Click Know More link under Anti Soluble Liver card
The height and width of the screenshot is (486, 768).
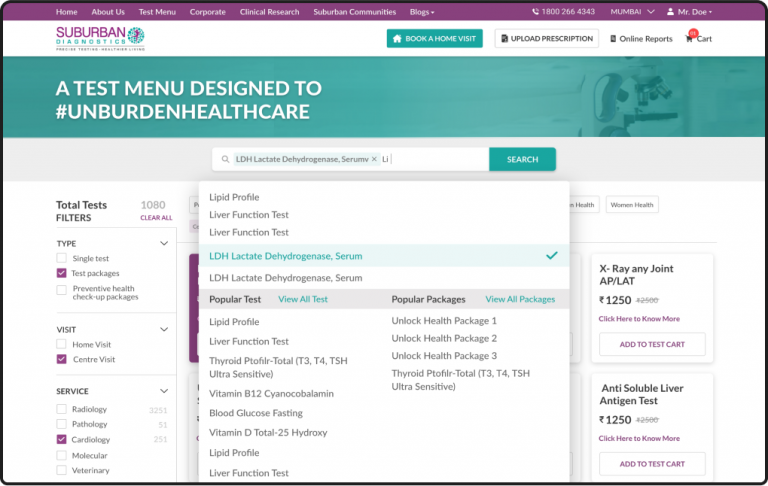point(639,438)
